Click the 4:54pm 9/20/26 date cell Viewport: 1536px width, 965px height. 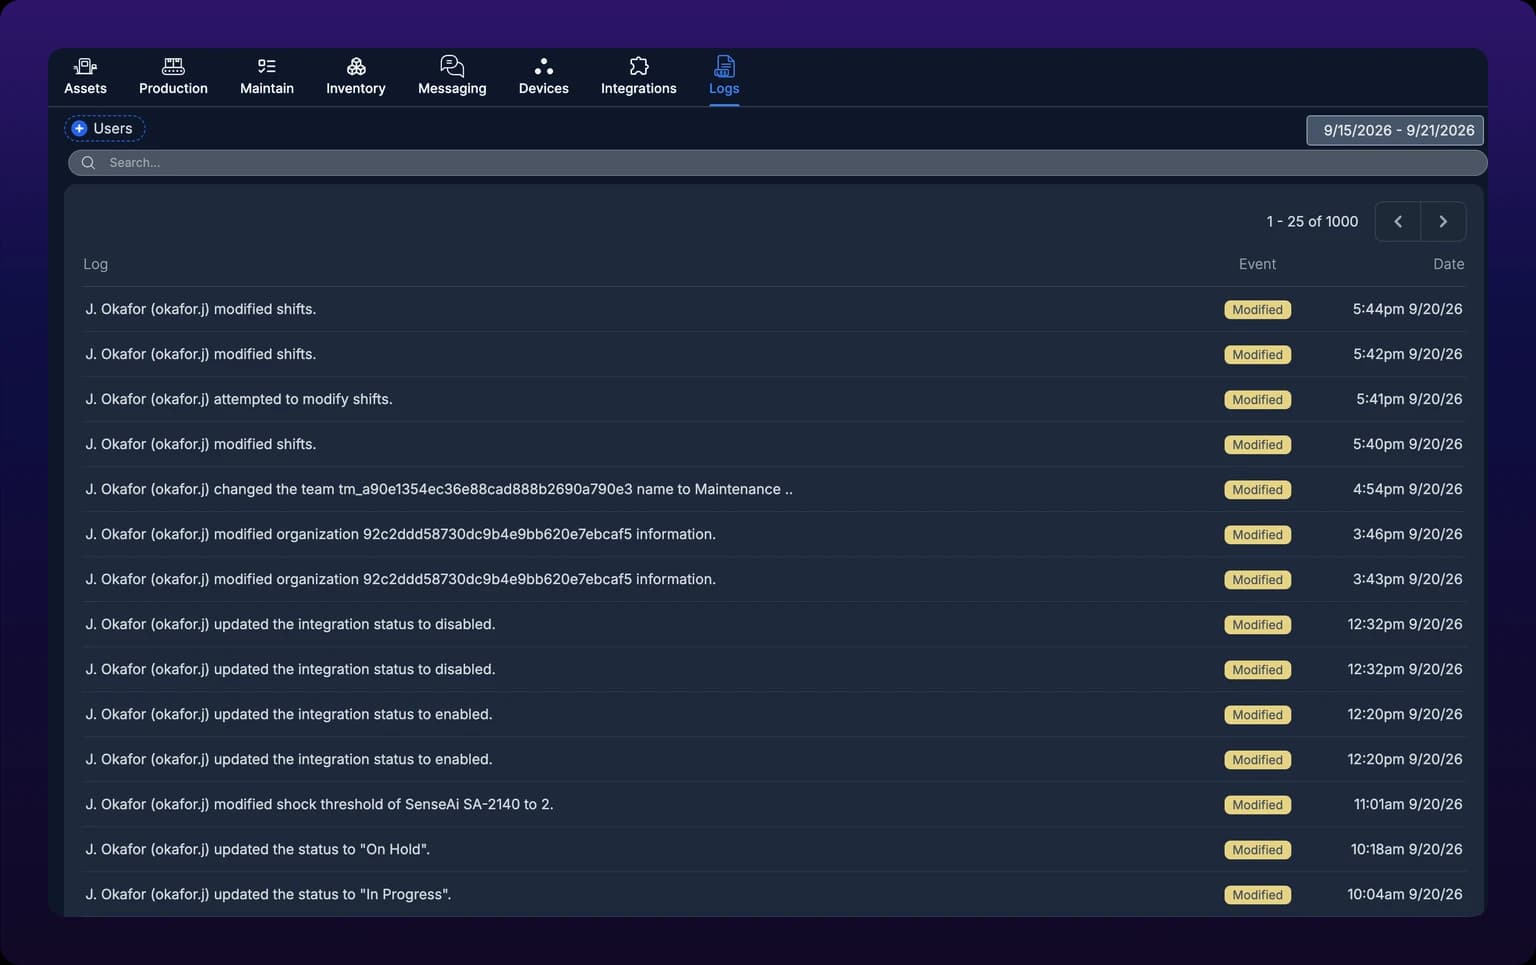[x=1407, y=489]
